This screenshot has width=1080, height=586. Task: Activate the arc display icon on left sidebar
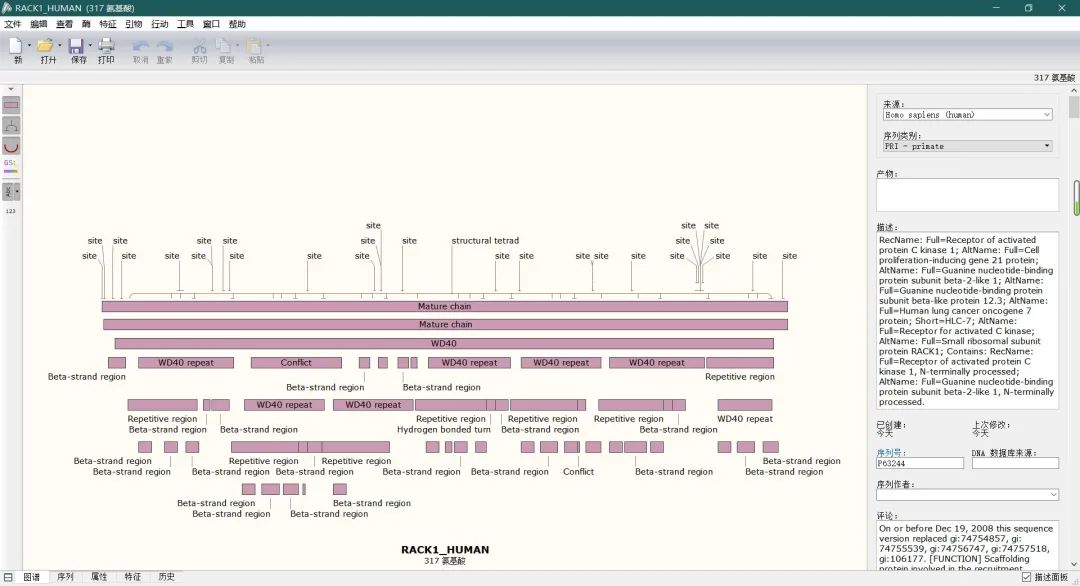click(11, 144)
